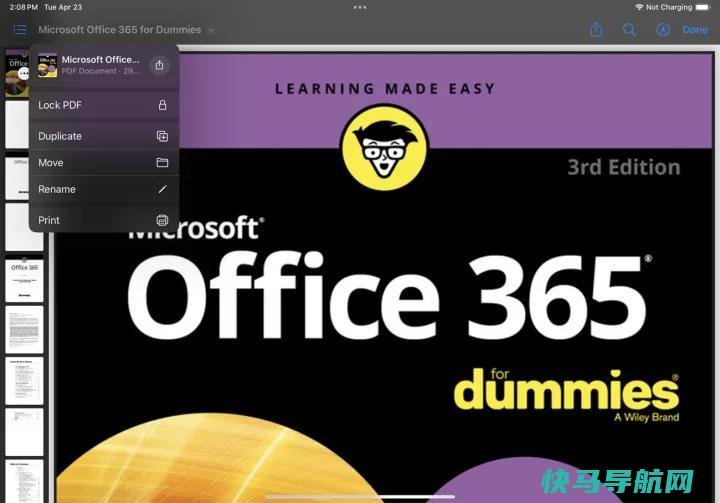Viewport: 720px width, 503px height.
Task: Tap the Microsoft Office file name in popup
Action: [x=100, y=60]
